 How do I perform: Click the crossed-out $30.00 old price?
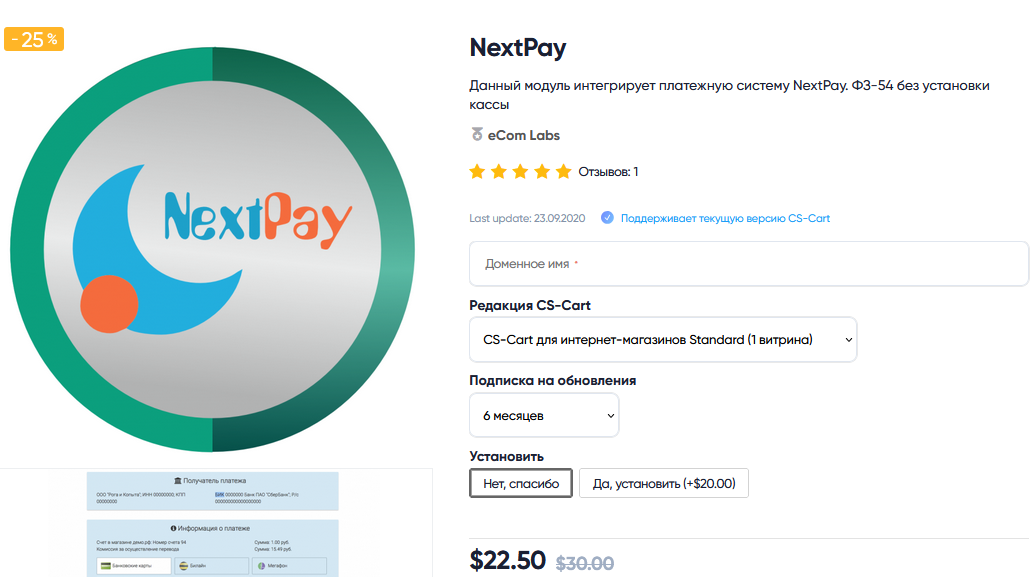click(585, 563)
